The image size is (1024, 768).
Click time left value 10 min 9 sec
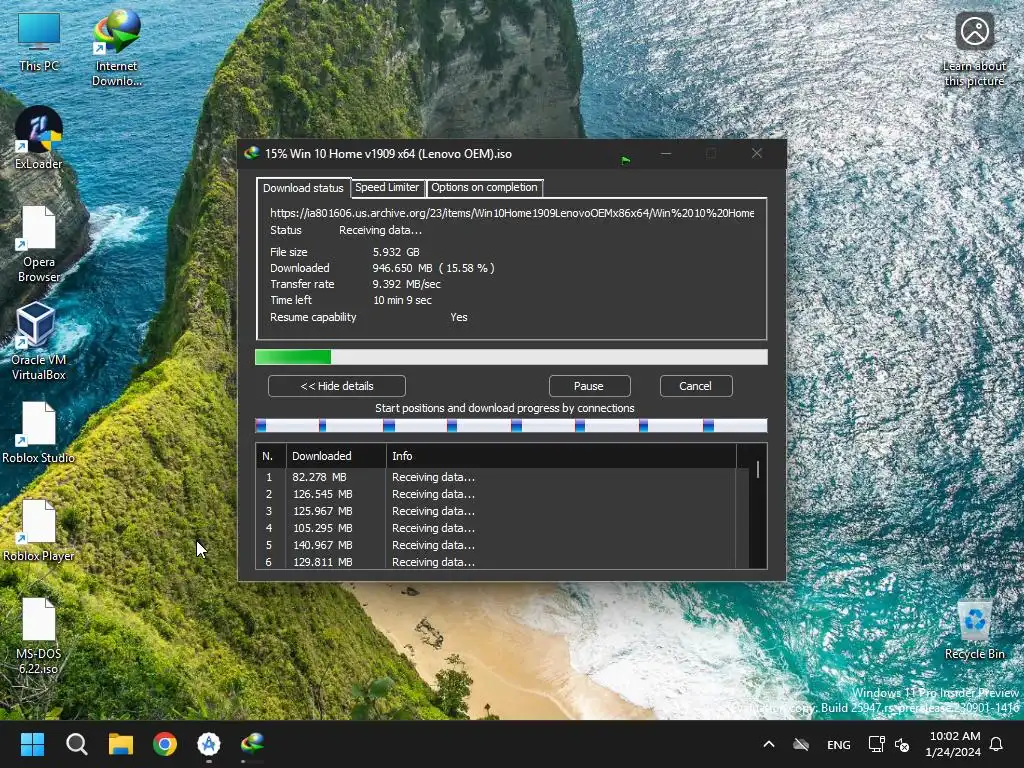click(x=402, y=300)
